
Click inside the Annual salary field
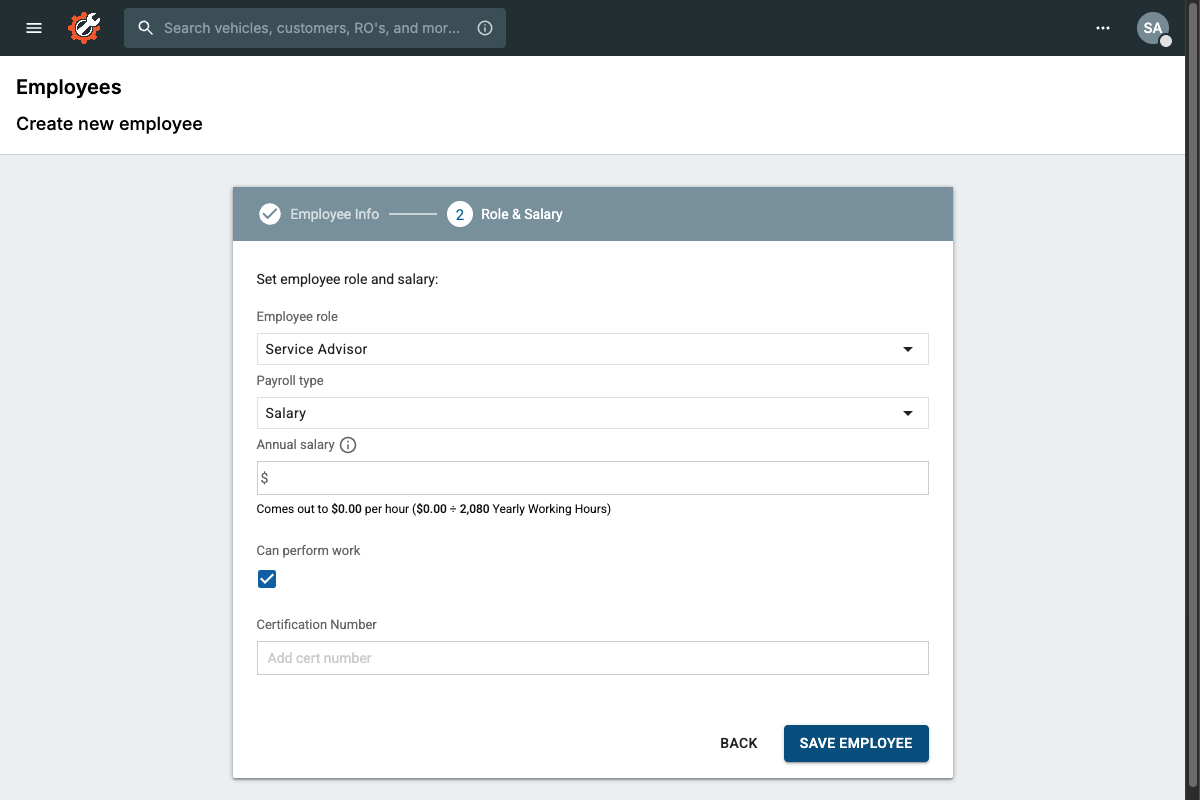point(592,477)
